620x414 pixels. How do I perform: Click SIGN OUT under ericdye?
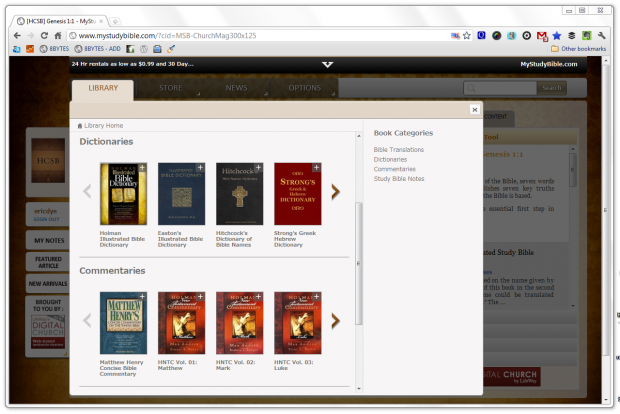coord(46,219)
